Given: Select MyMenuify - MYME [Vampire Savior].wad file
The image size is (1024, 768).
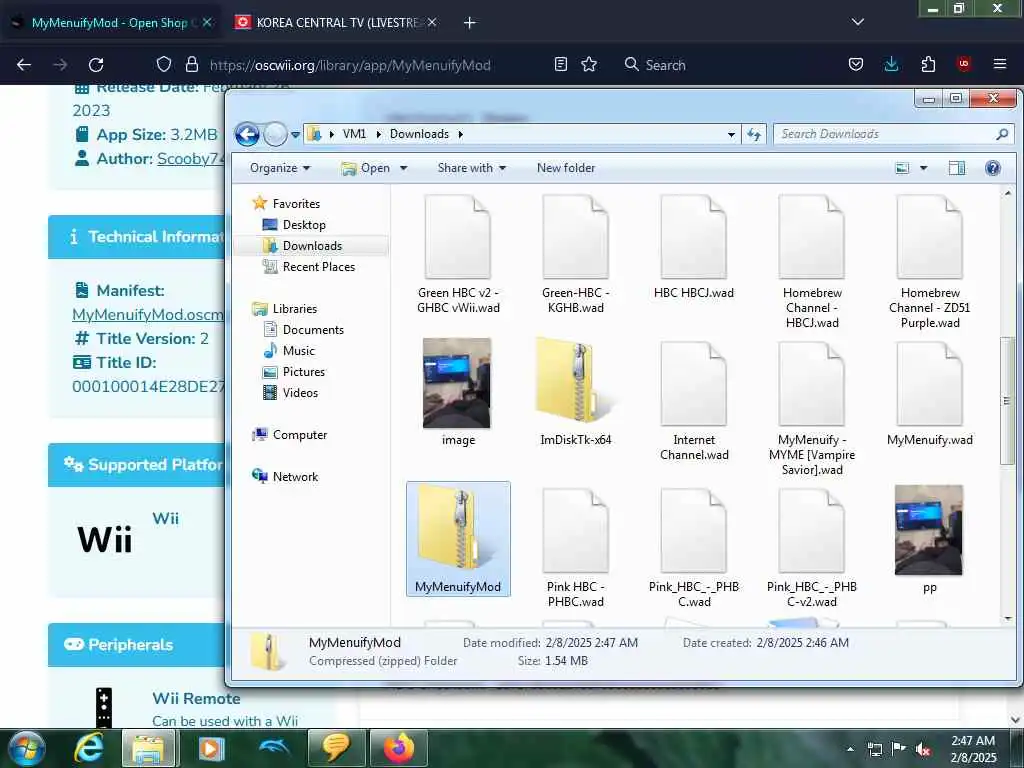Looking at the screenshot, I should (x=812, y=408).
